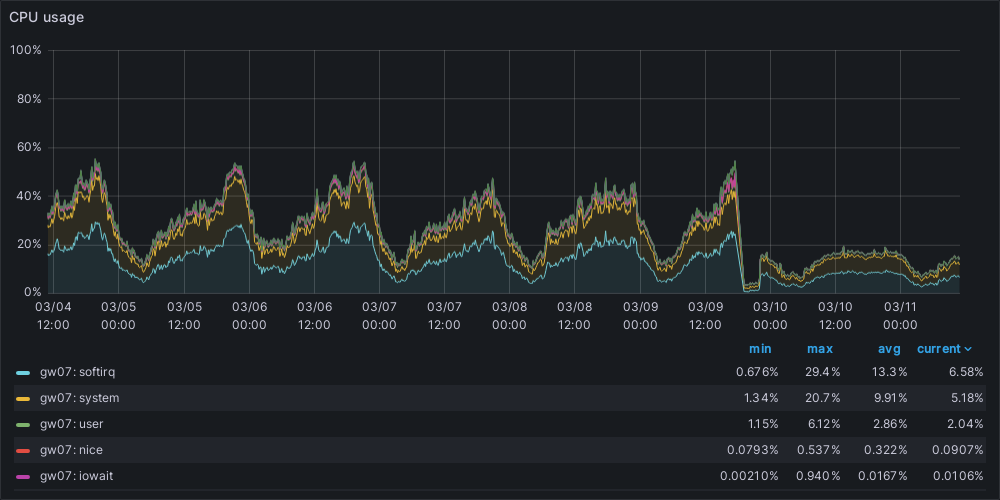Sort legend by current column header
The image size is (1000, 500).
[x=938, y=349]
